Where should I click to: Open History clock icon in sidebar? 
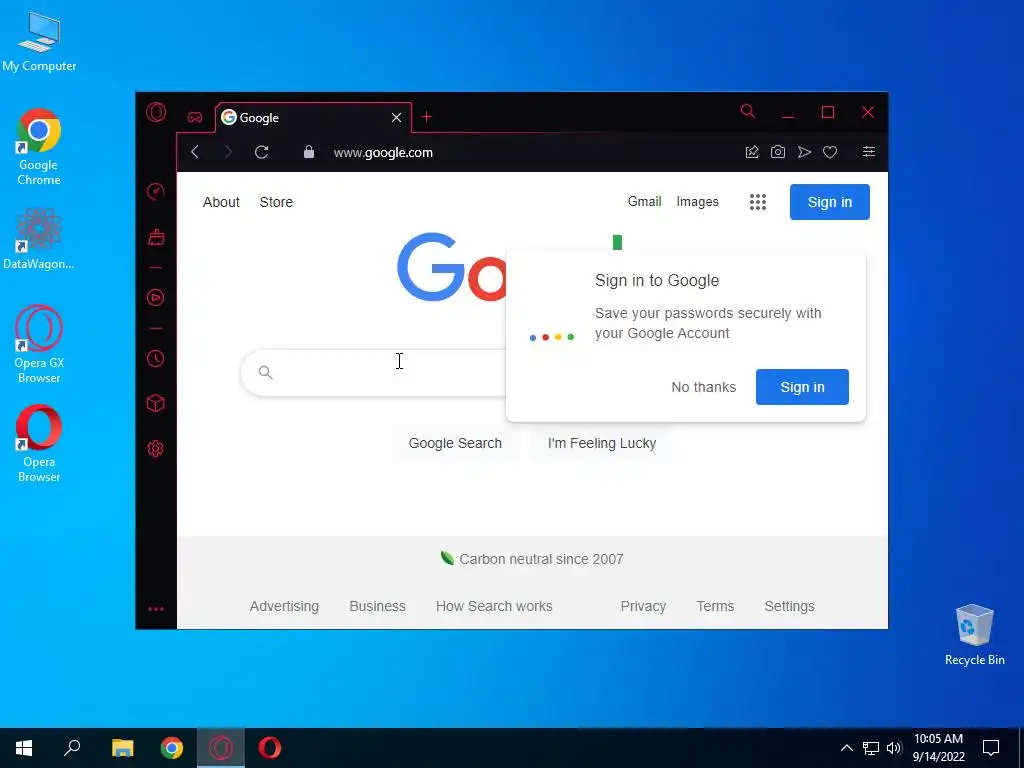coord(155,359)
